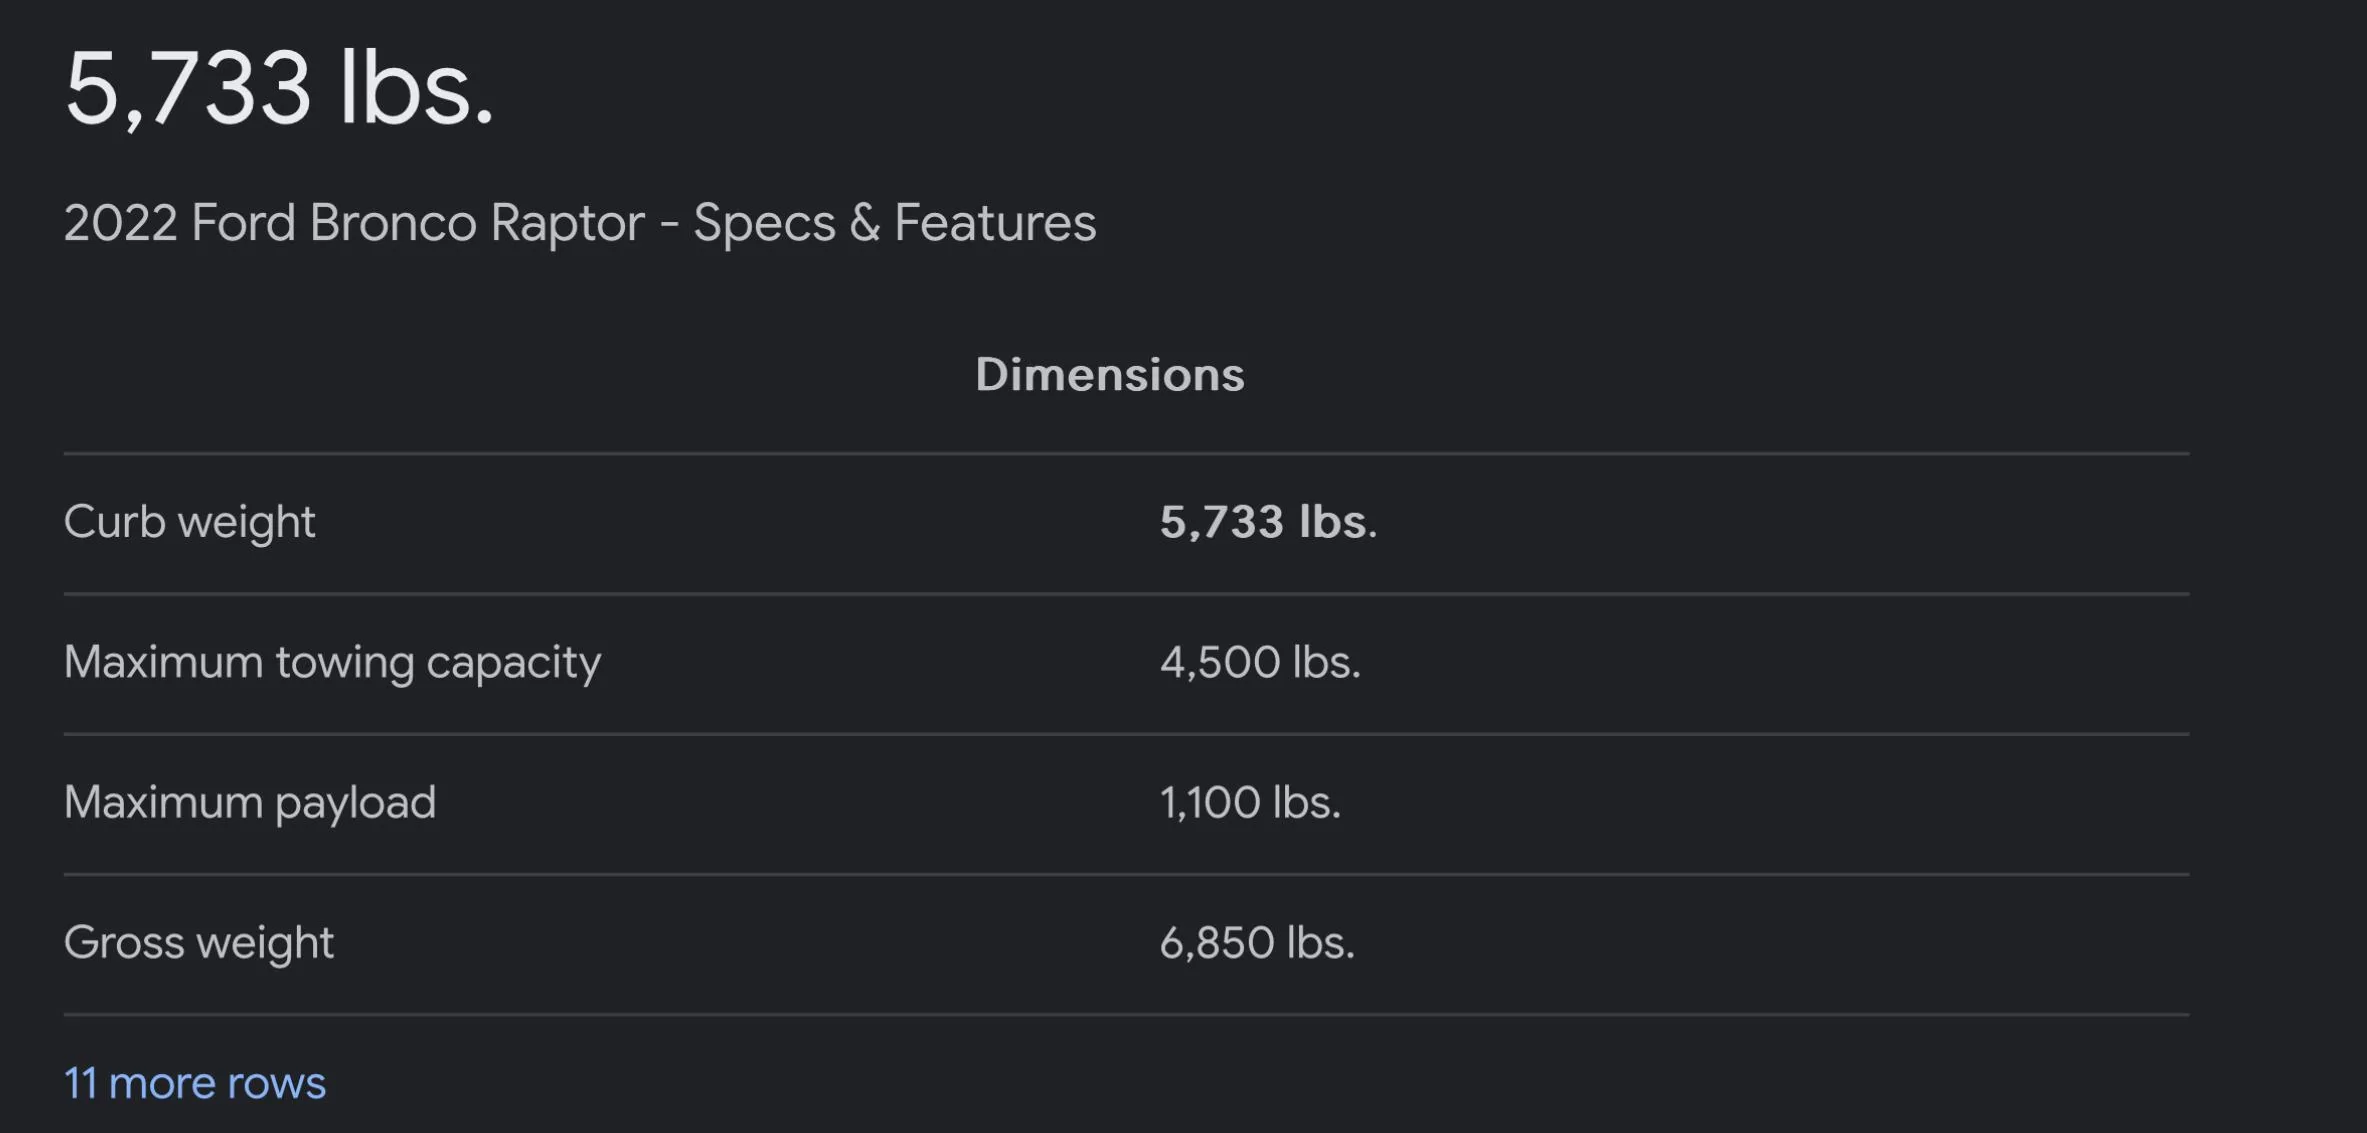Select the Gross weight row label
This screenshot has height=1133, width=2367.
coord(199,943)
